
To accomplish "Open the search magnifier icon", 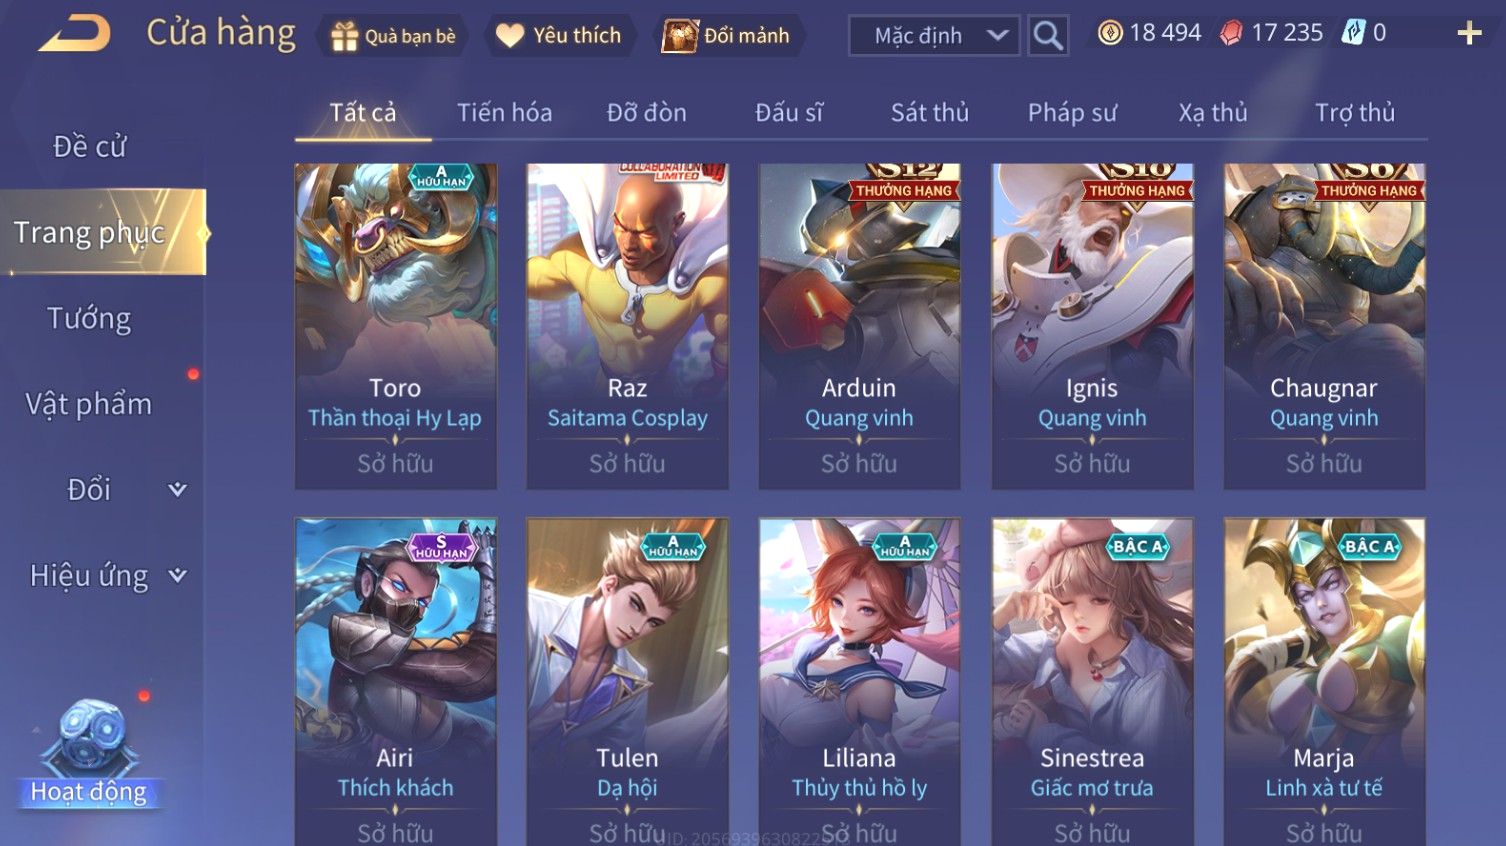I will point(1048,36).
